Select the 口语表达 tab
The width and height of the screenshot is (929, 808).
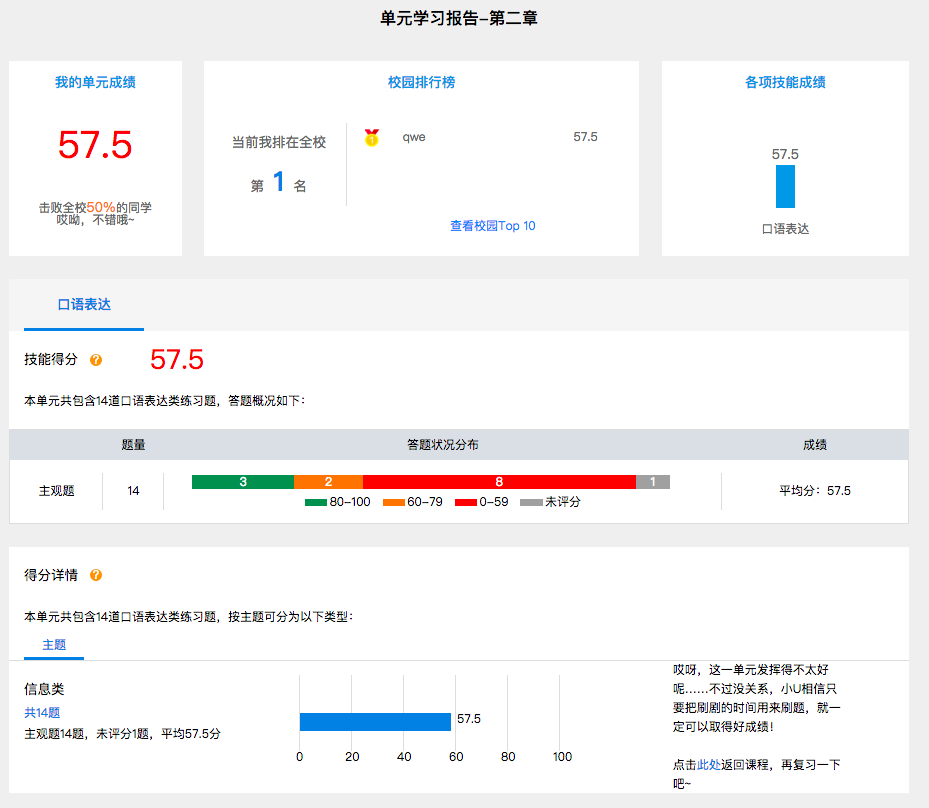point(84,305)
